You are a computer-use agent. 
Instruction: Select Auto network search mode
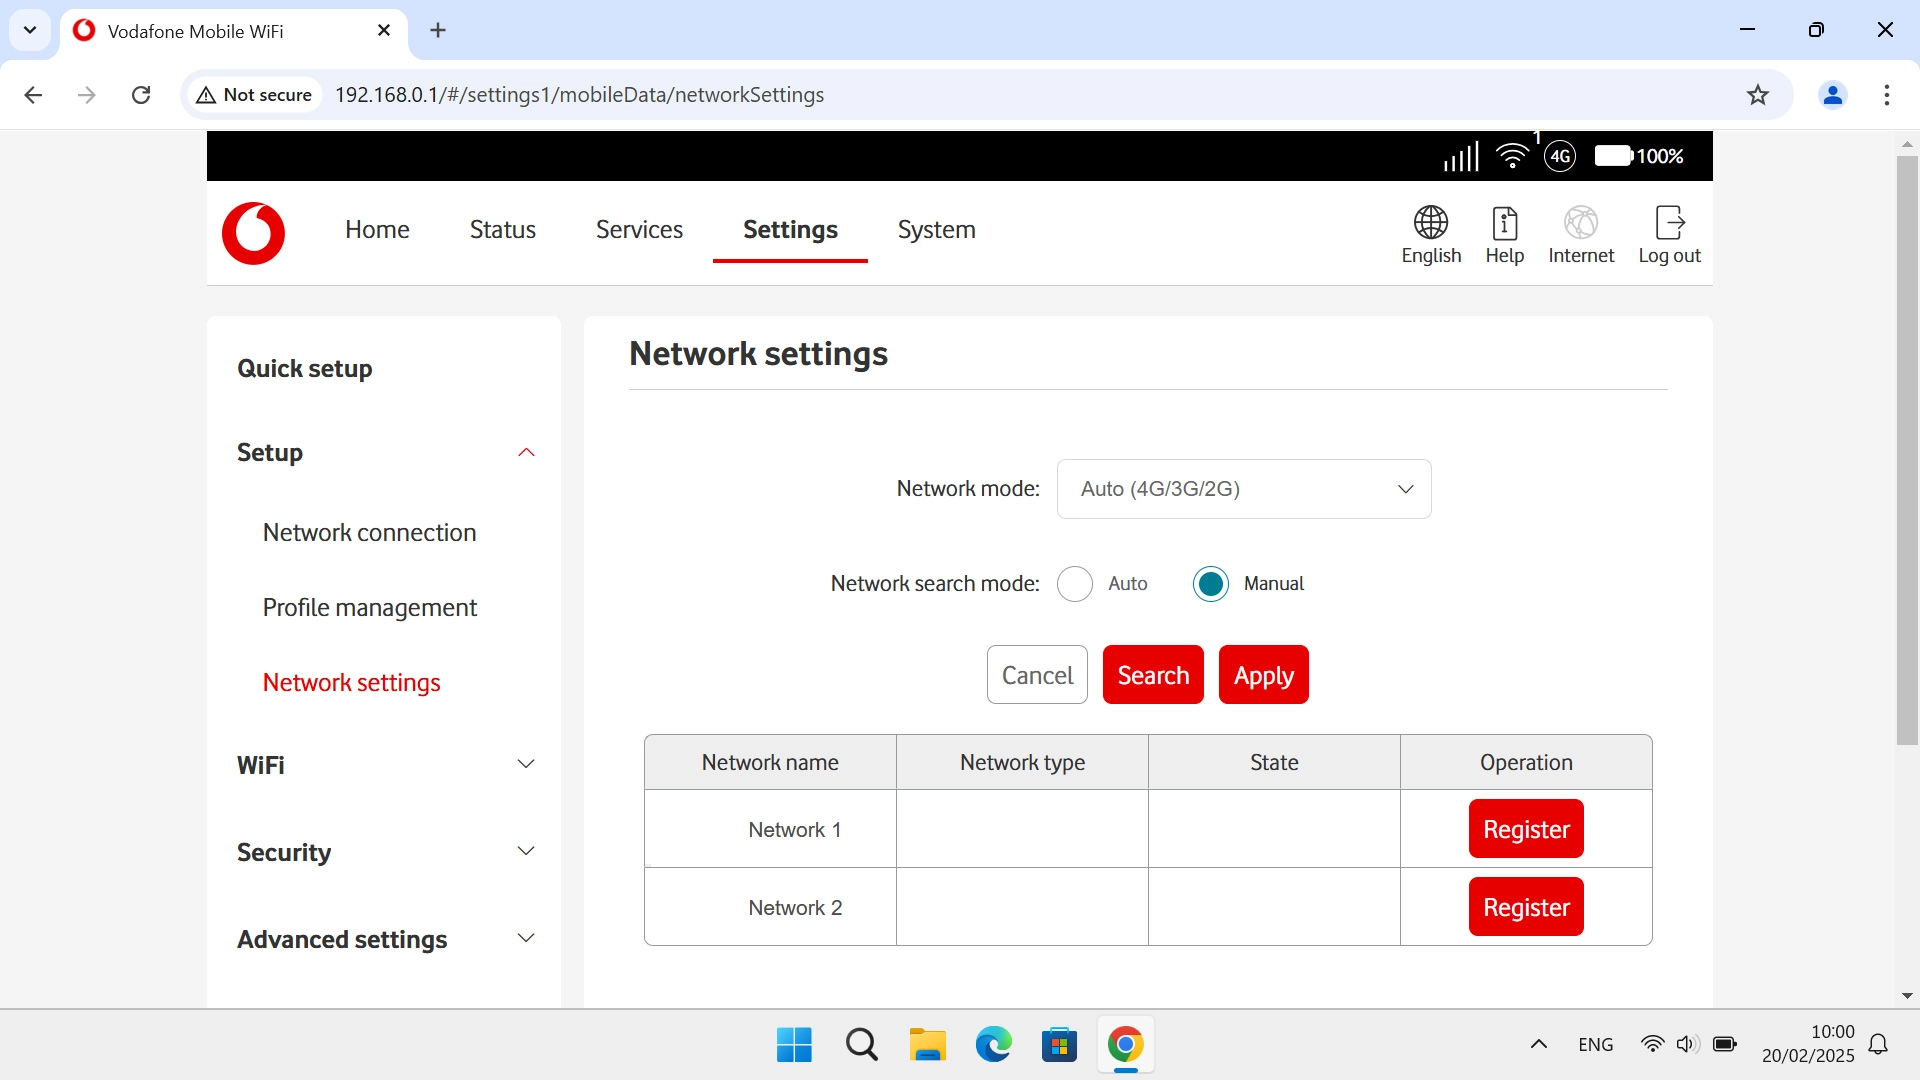(x=1075, y=584)
